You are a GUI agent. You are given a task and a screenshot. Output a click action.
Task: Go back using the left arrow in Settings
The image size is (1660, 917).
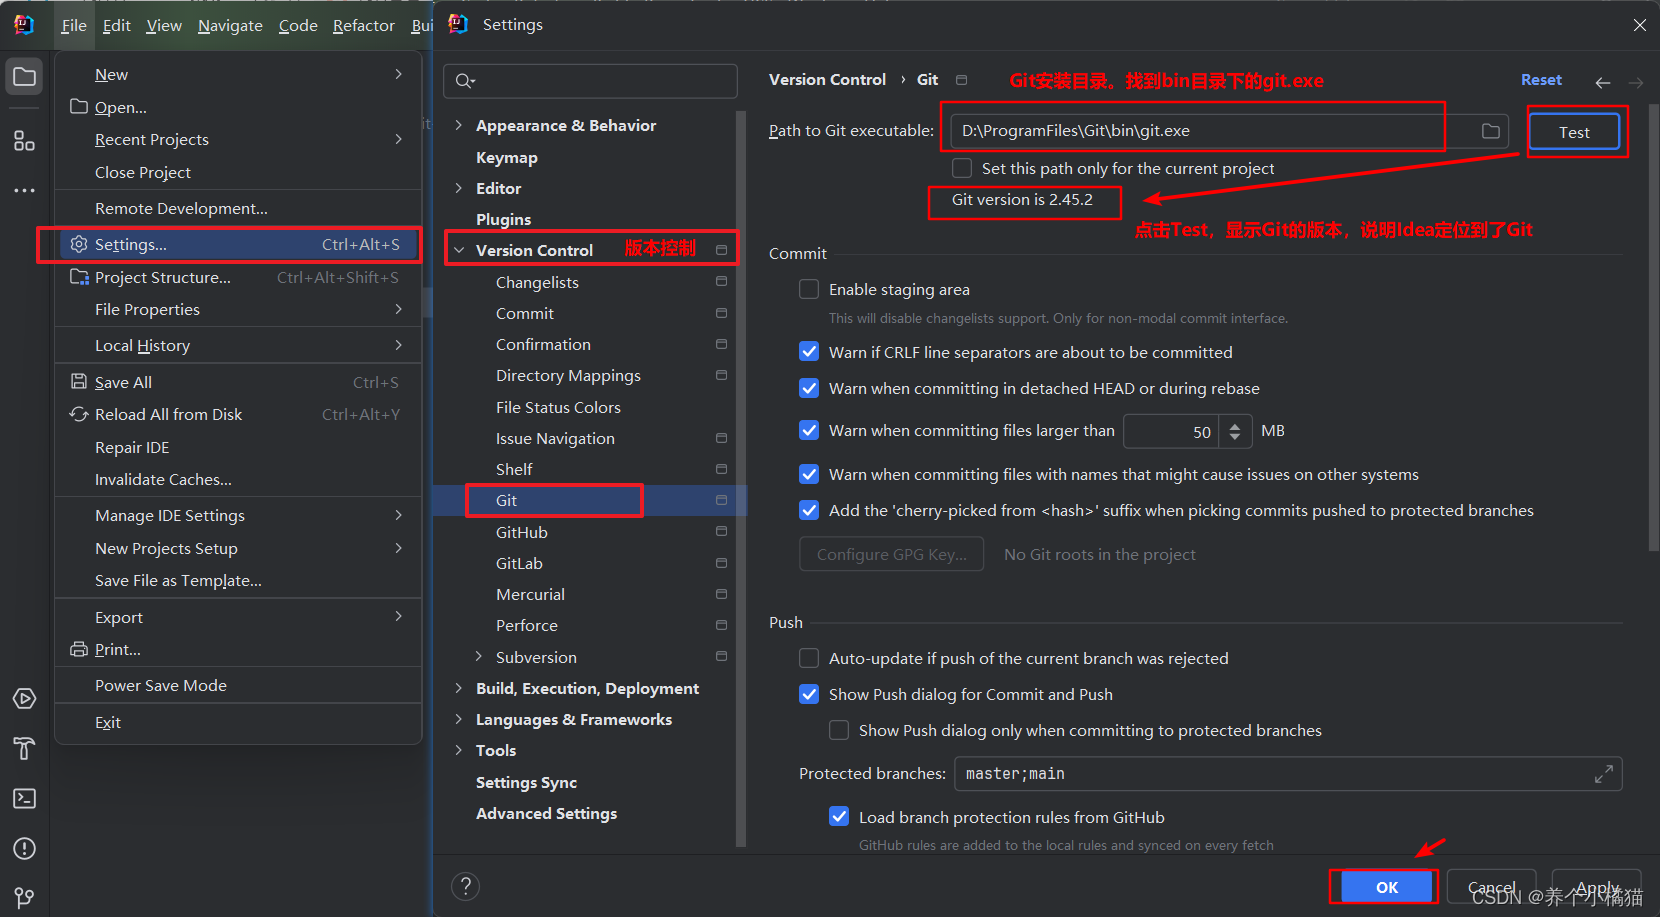tap(1602, 82)
